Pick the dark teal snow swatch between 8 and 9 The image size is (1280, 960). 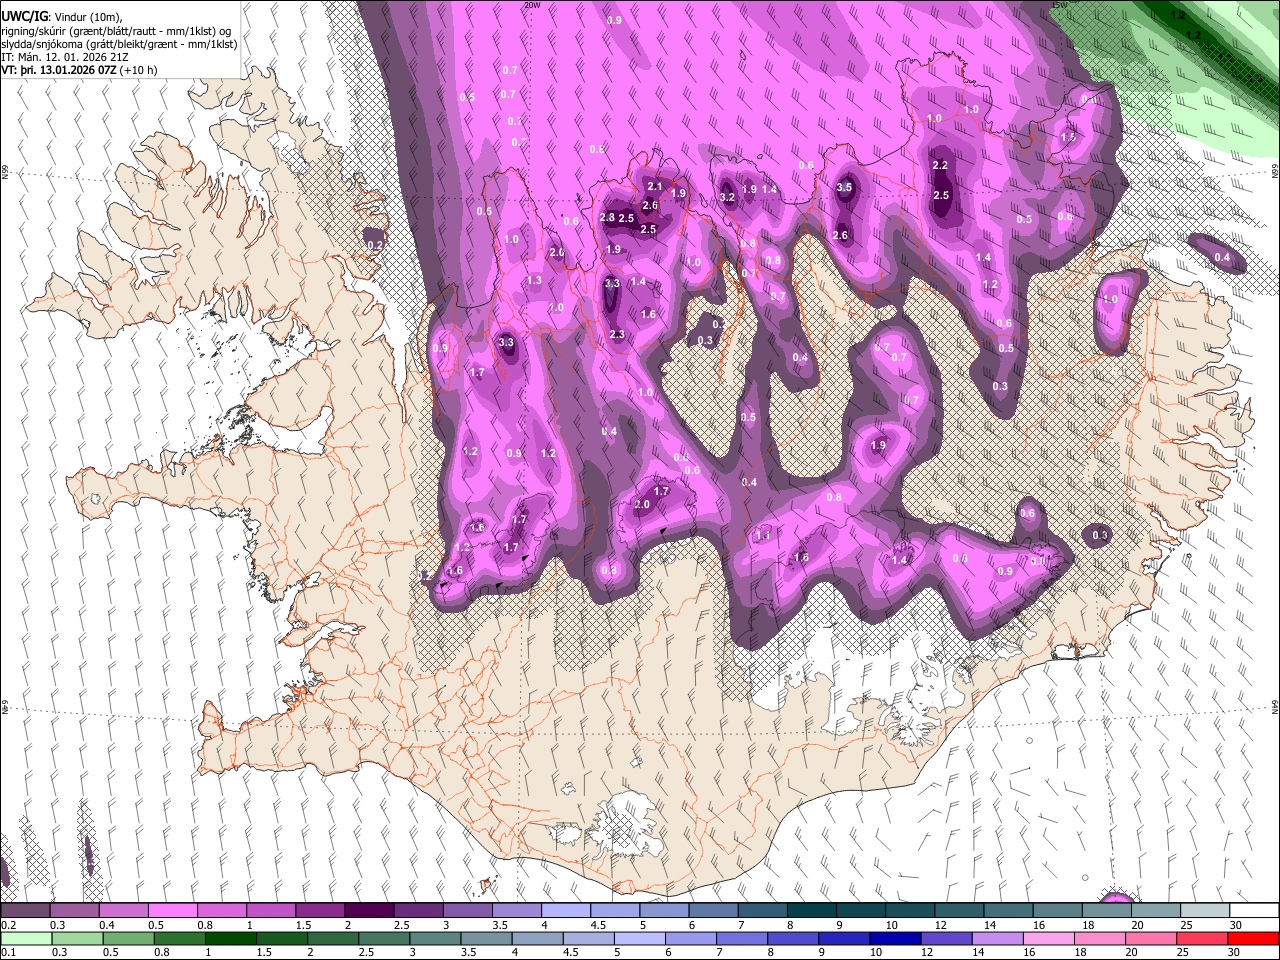(811, 911)
